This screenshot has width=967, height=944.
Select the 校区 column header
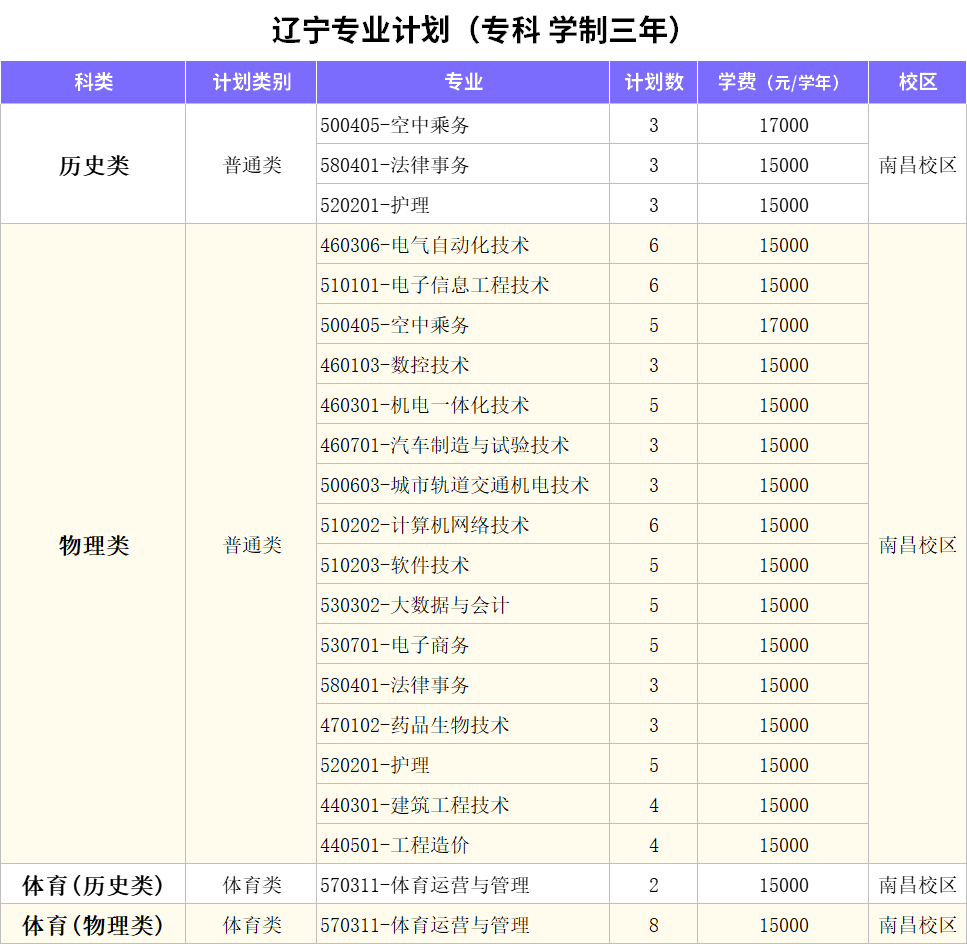tap(917, 82)
